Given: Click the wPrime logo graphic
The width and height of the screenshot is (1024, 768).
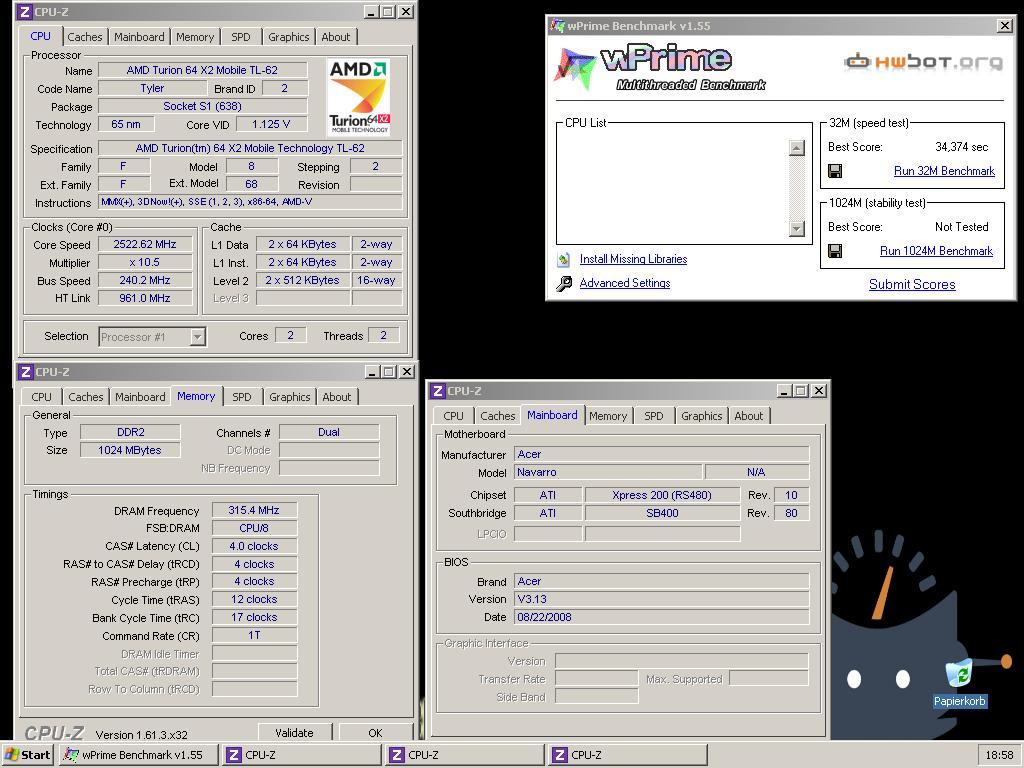Looking at the screenshot, I should tap(660, 67).
